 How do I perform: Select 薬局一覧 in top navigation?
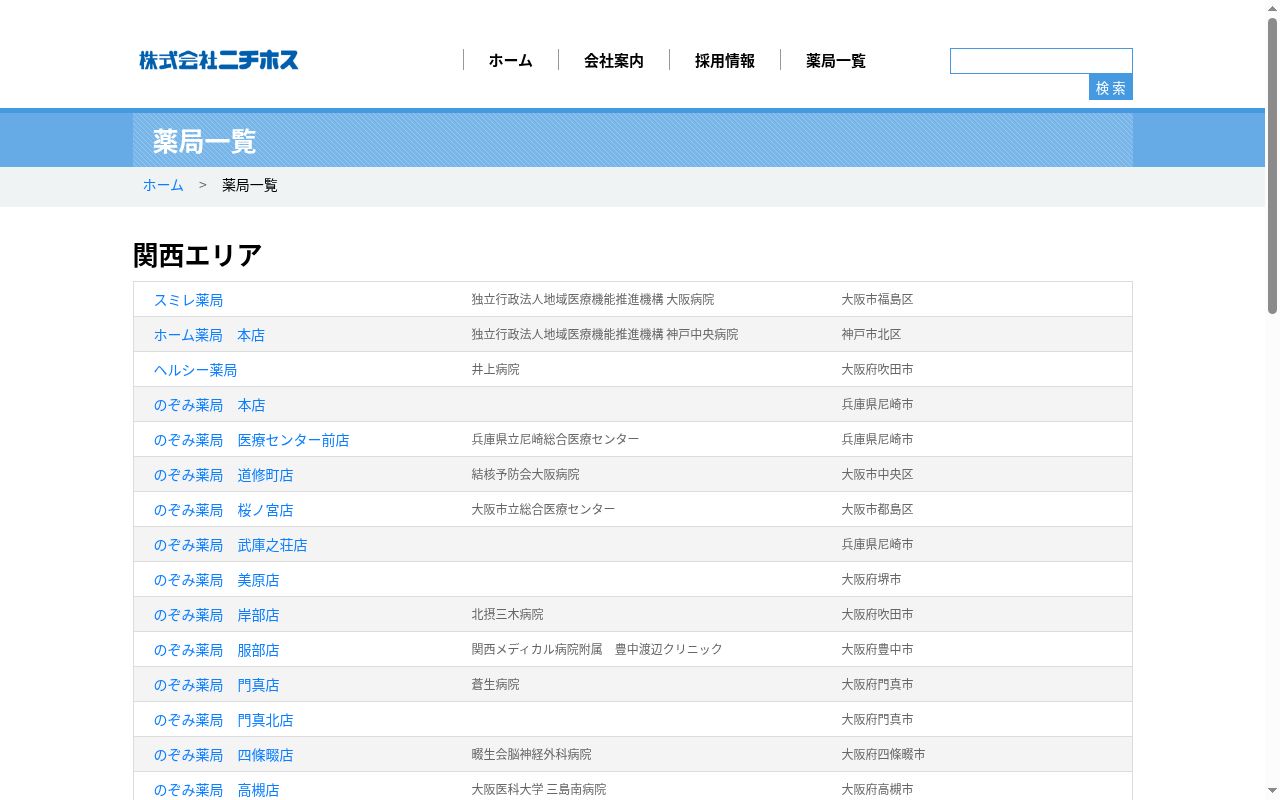tap(836, 61)
